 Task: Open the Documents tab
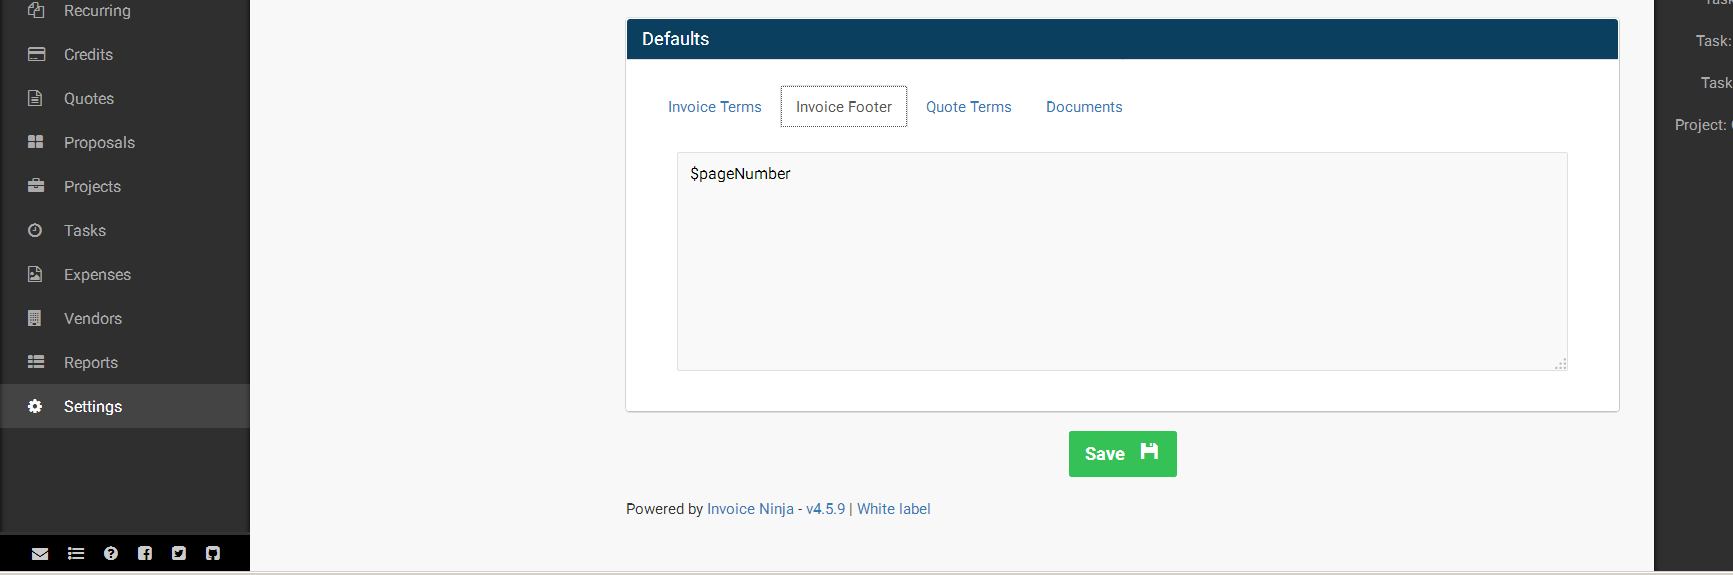pos(1084,107)
